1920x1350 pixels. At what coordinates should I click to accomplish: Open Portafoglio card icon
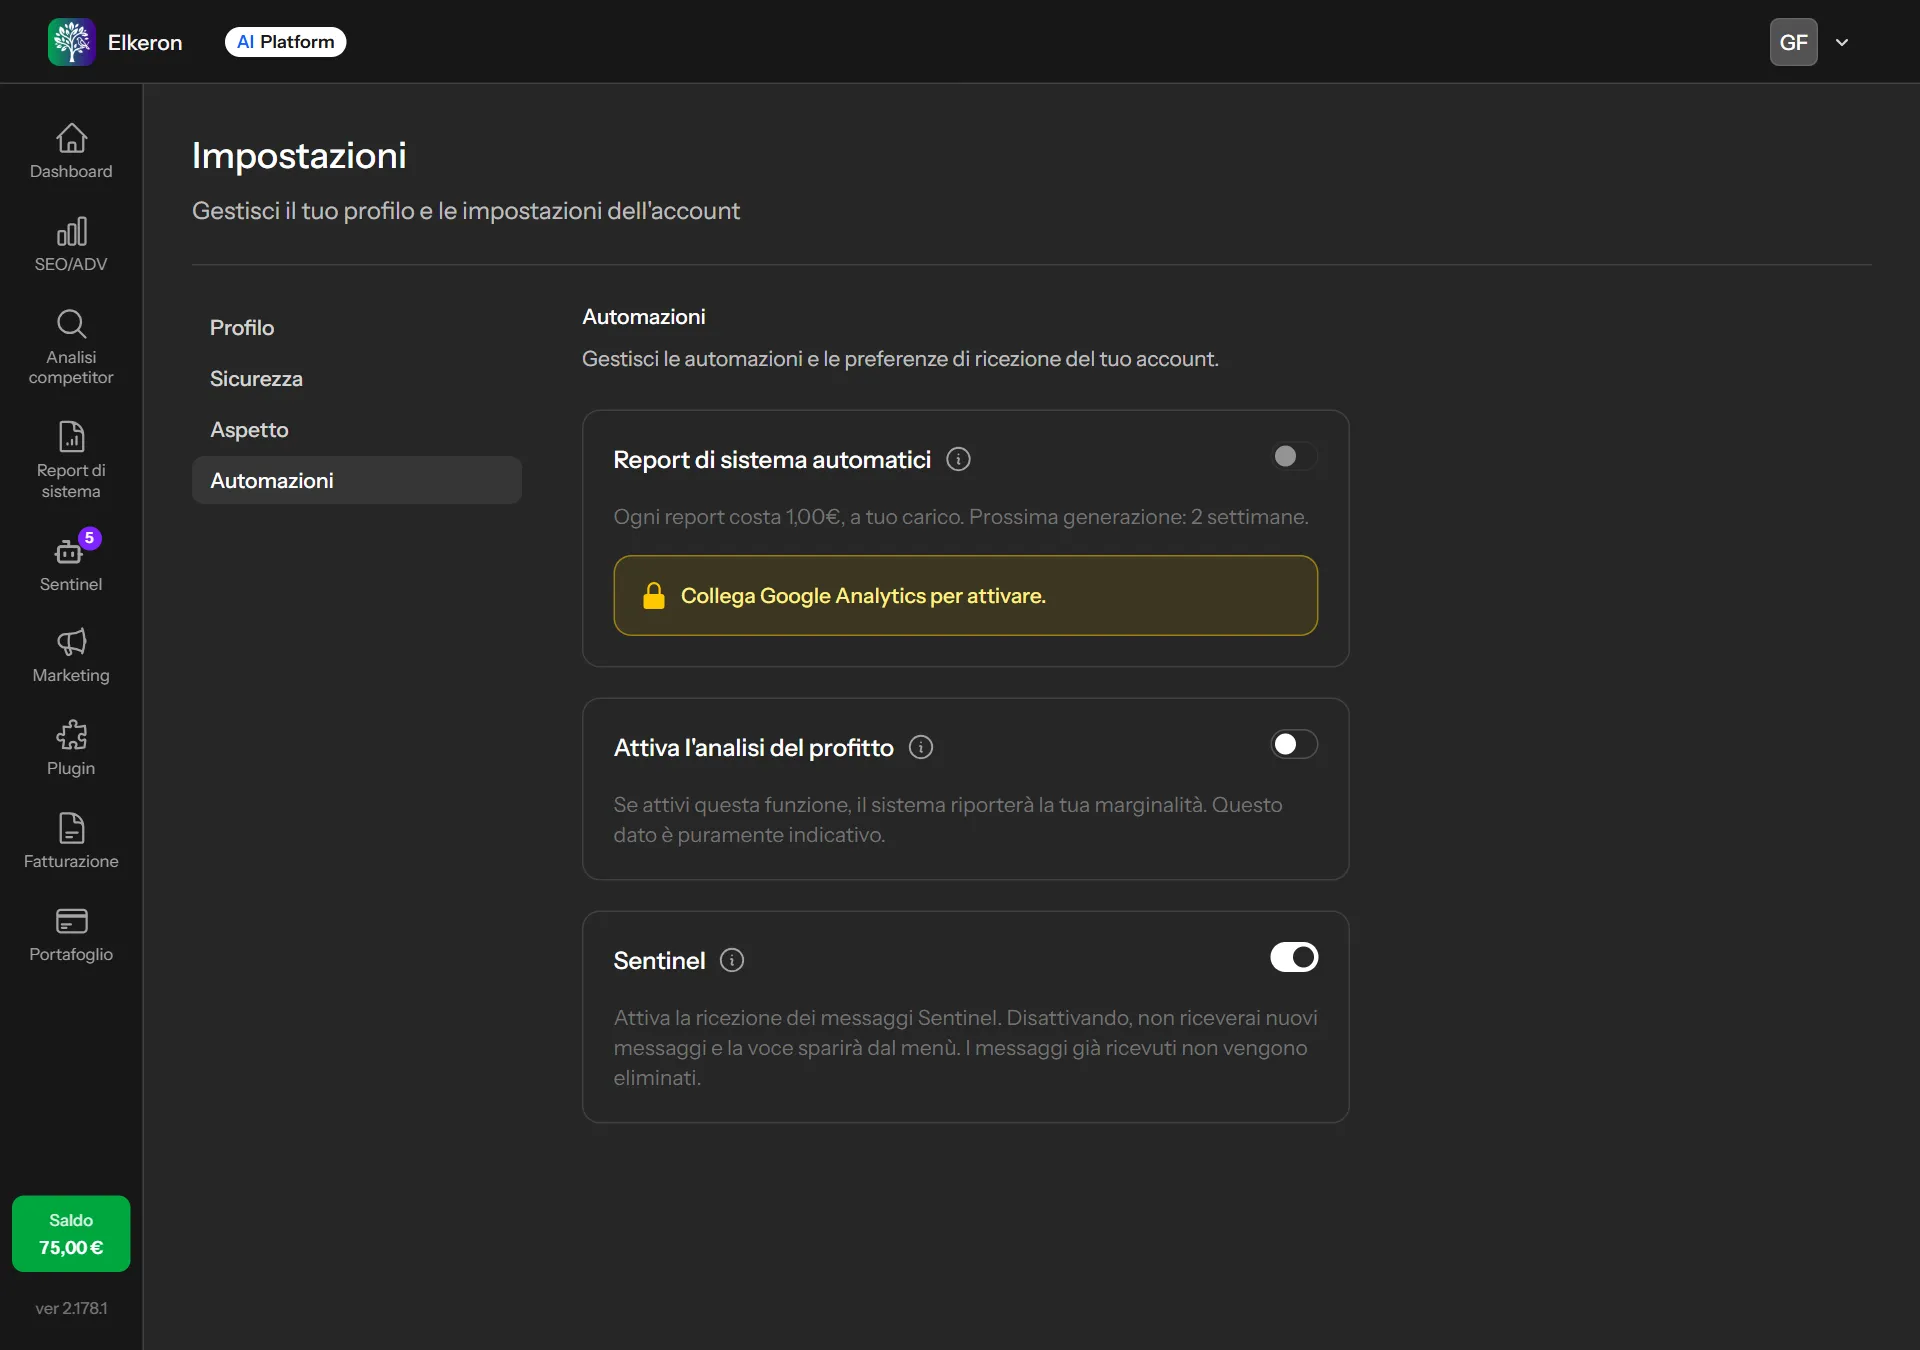(x=71, y=921)
